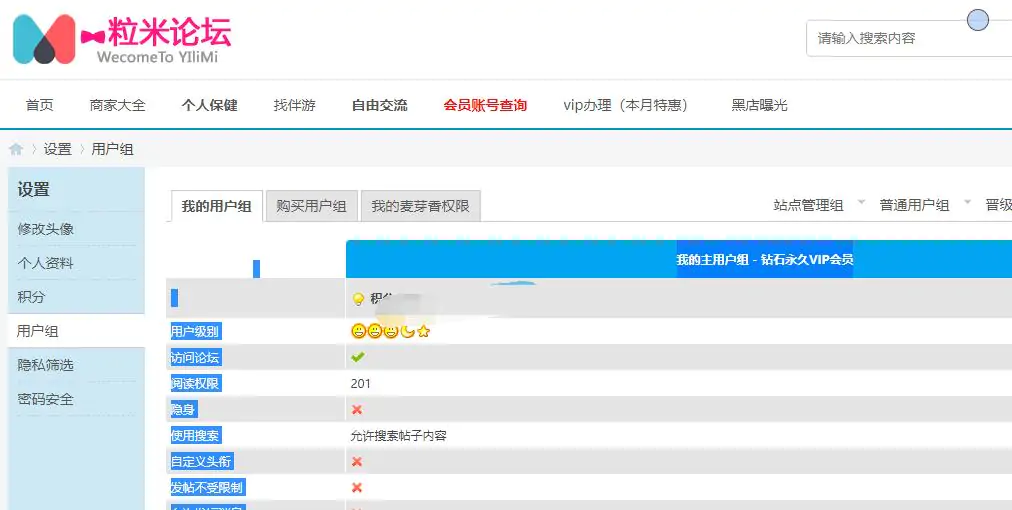The height and width of the screenshot is (510, 1012).
Task: Click the green checkmark in 访问论坛 row
Action: tap(358, 356)
